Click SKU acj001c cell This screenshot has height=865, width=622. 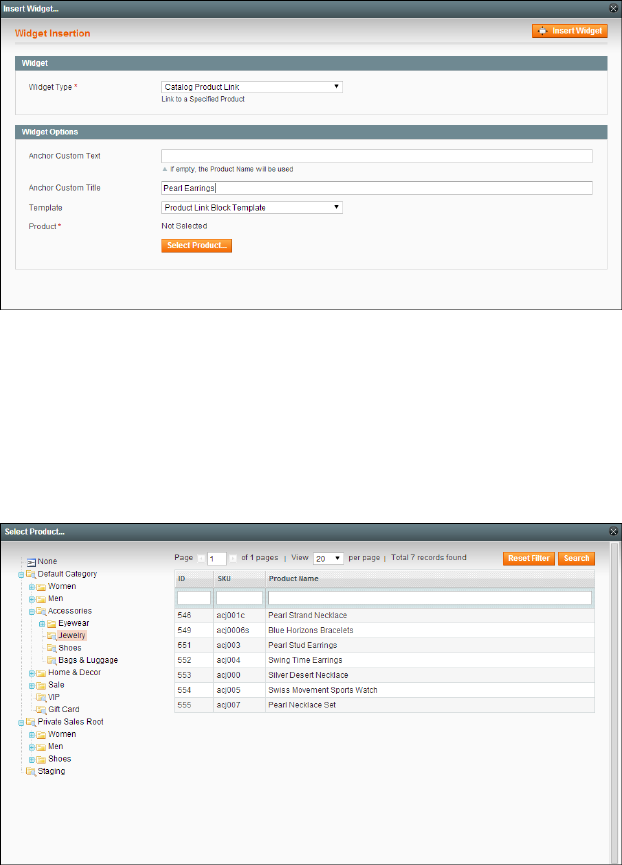[239, 615]
